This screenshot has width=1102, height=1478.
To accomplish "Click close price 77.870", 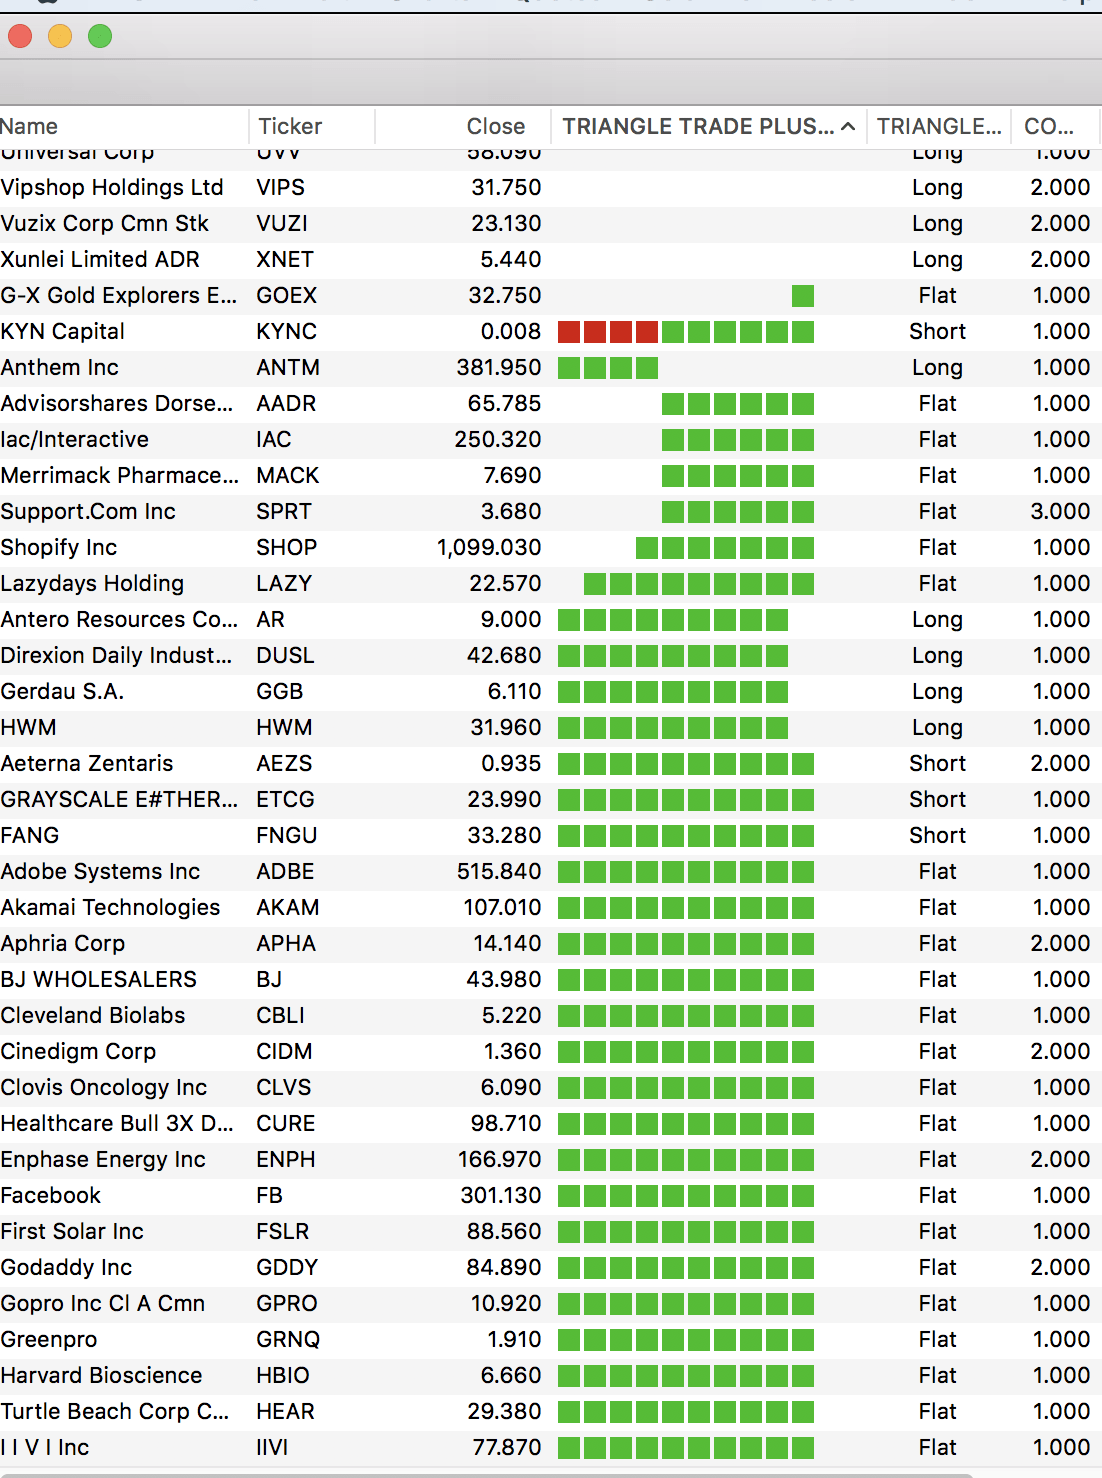I will pyautogui.click(x=507, y=1448).
